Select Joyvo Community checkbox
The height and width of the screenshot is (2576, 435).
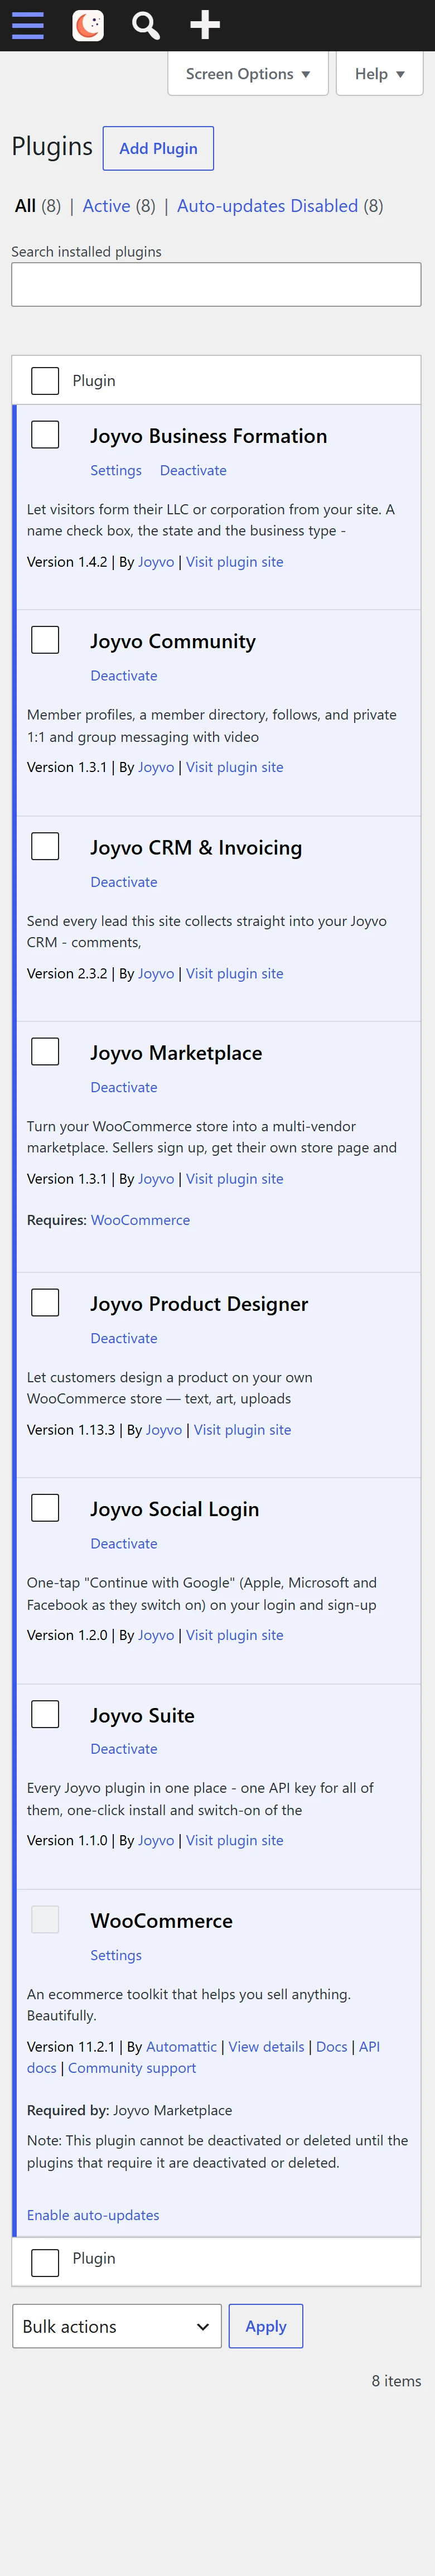pos(45,640)
